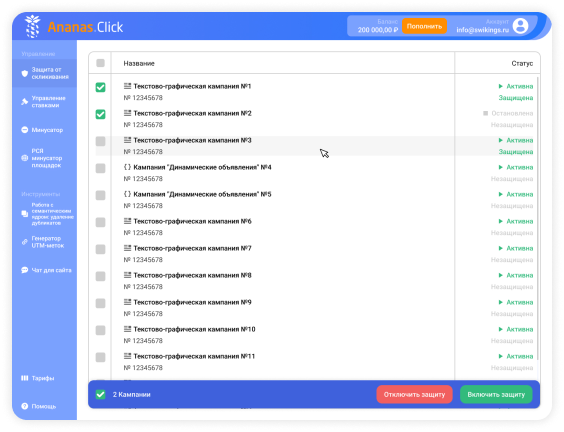
Task: Click Отключить защиту button
Action: pyautogui.click(x=414, y=394)
